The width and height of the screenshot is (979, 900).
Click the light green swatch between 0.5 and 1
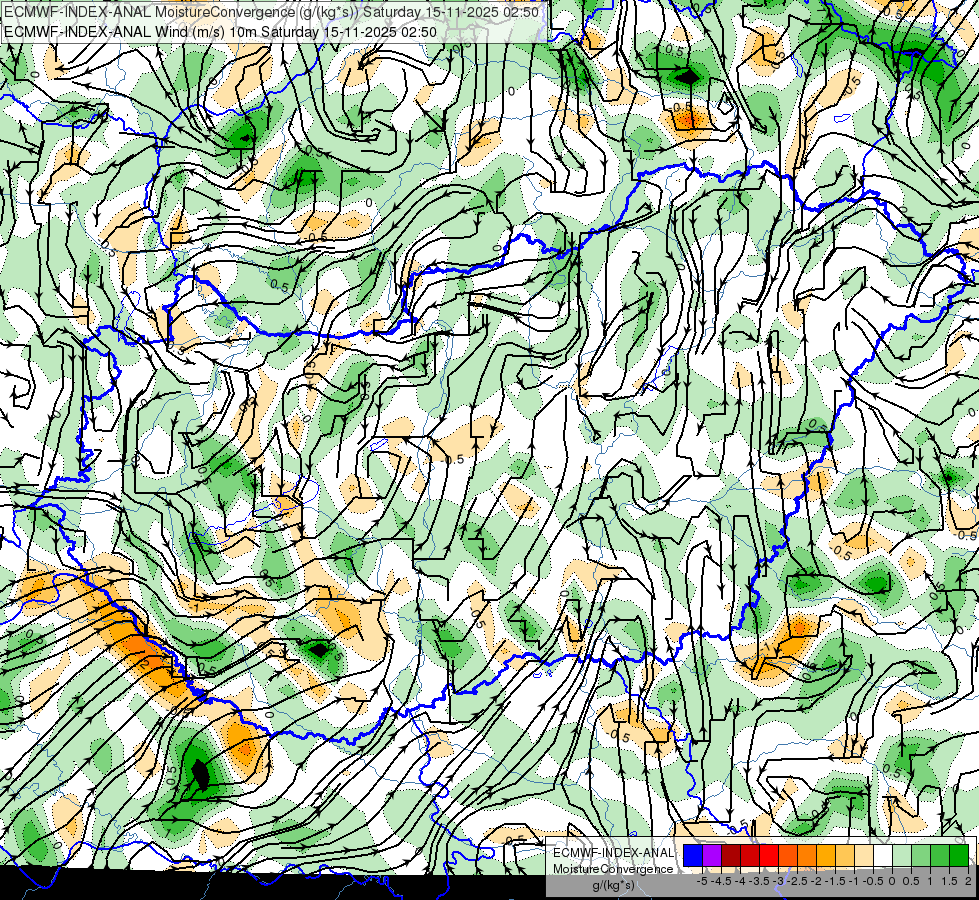pos(921,856)
